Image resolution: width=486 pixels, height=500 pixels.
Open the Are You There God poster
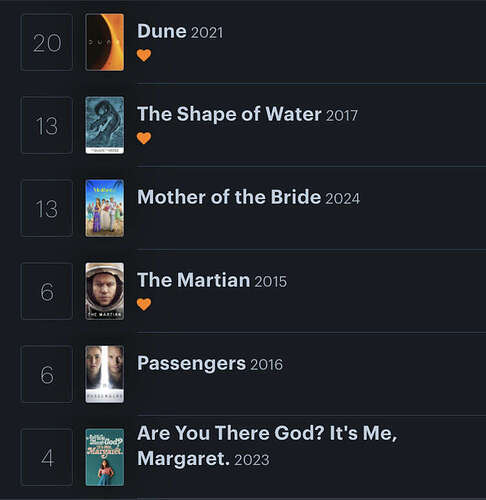(105, 457)
